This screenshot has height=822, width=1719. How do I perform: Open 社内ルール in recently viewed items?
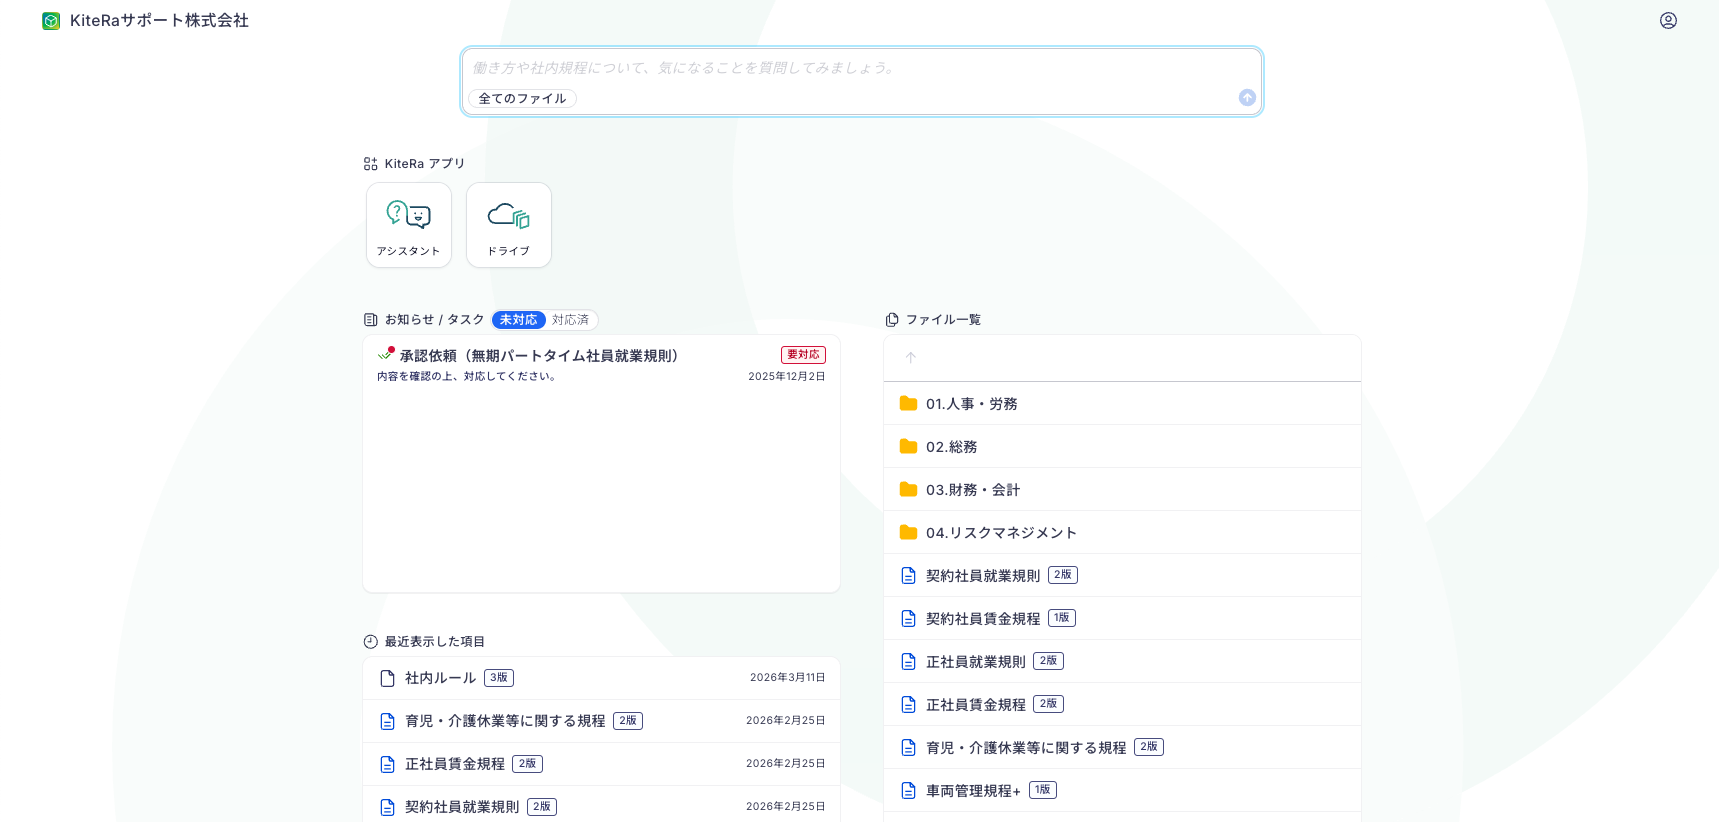[440, 678]
